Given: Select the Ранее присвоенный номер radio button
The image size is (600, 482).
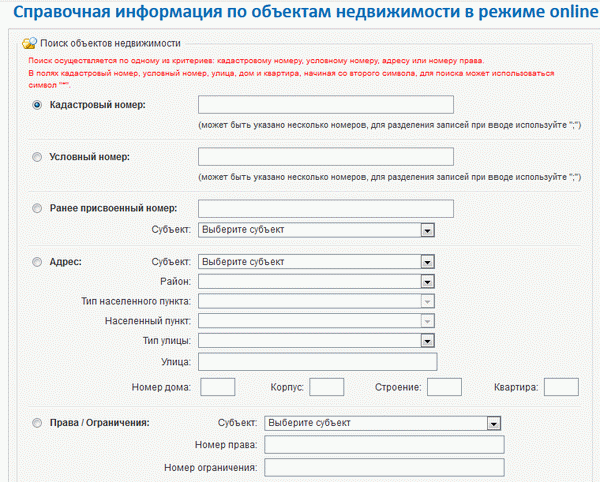Looking at the screenshot, I should pyautogui.click(x=37, y=208).
